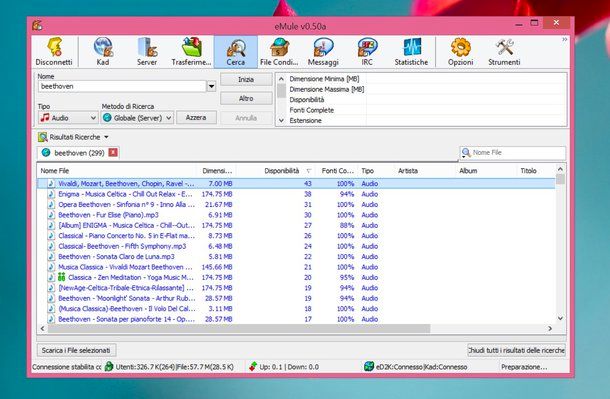Click the Risultati Ricerche icon
The image size is (610, 399).
[42, 137]
